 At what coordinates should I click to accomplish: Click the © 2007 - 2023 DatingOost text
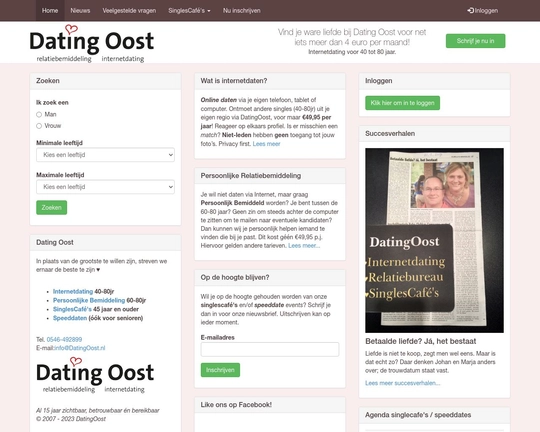71,419
